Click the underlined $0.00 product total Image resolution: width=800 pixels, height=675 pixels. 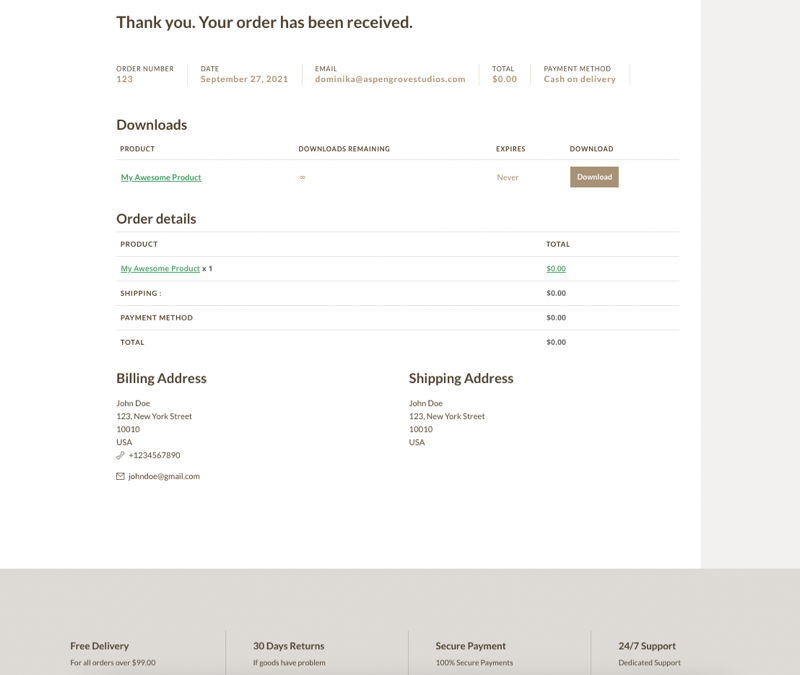(556, 268)
